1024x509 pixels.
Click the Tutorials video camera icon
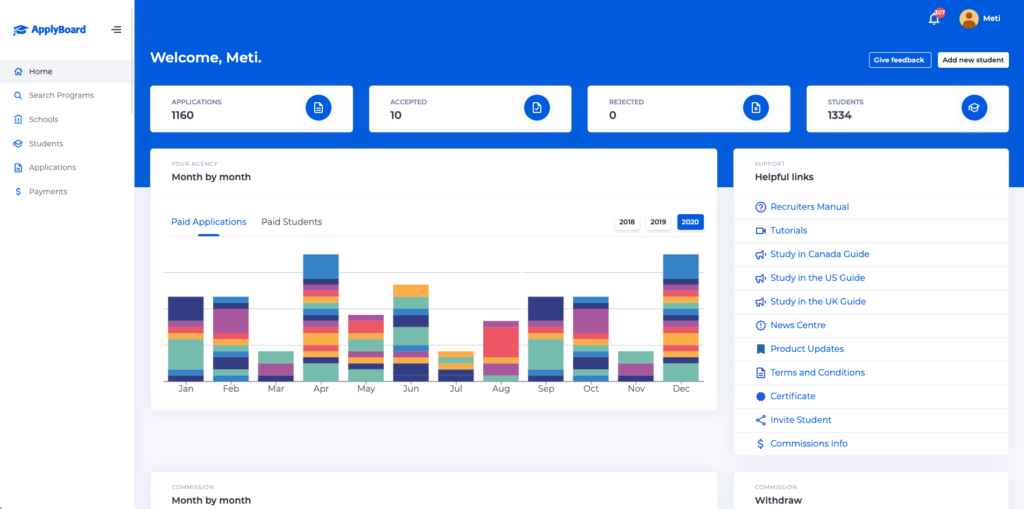(x=760, y=231)
